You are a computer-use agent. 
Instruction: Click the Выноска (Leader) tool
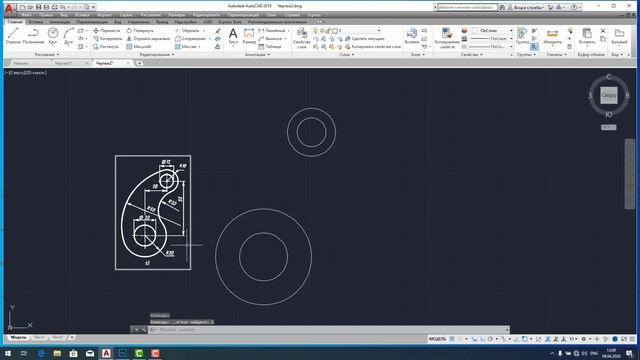[x=270, y=38]
